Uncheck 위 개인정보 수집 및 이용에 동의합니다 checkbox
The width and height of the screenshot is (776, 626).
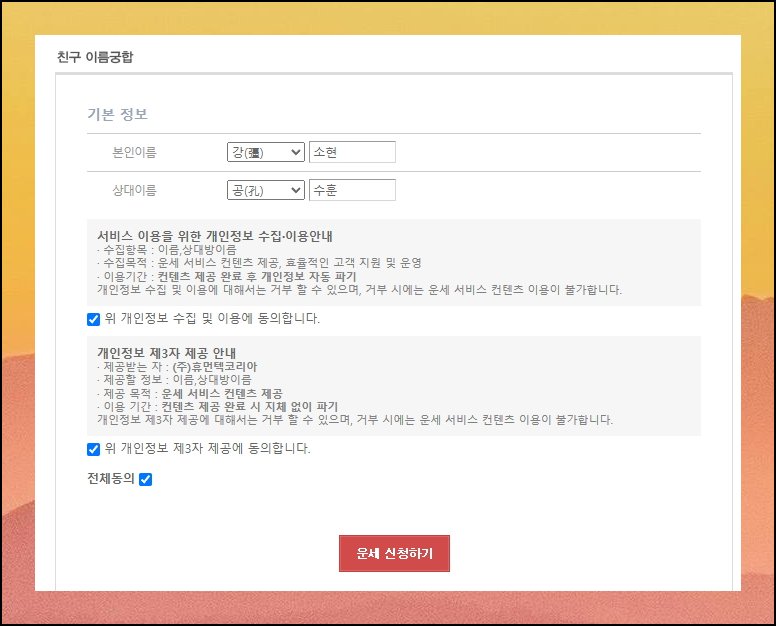(x=94, y=319)
